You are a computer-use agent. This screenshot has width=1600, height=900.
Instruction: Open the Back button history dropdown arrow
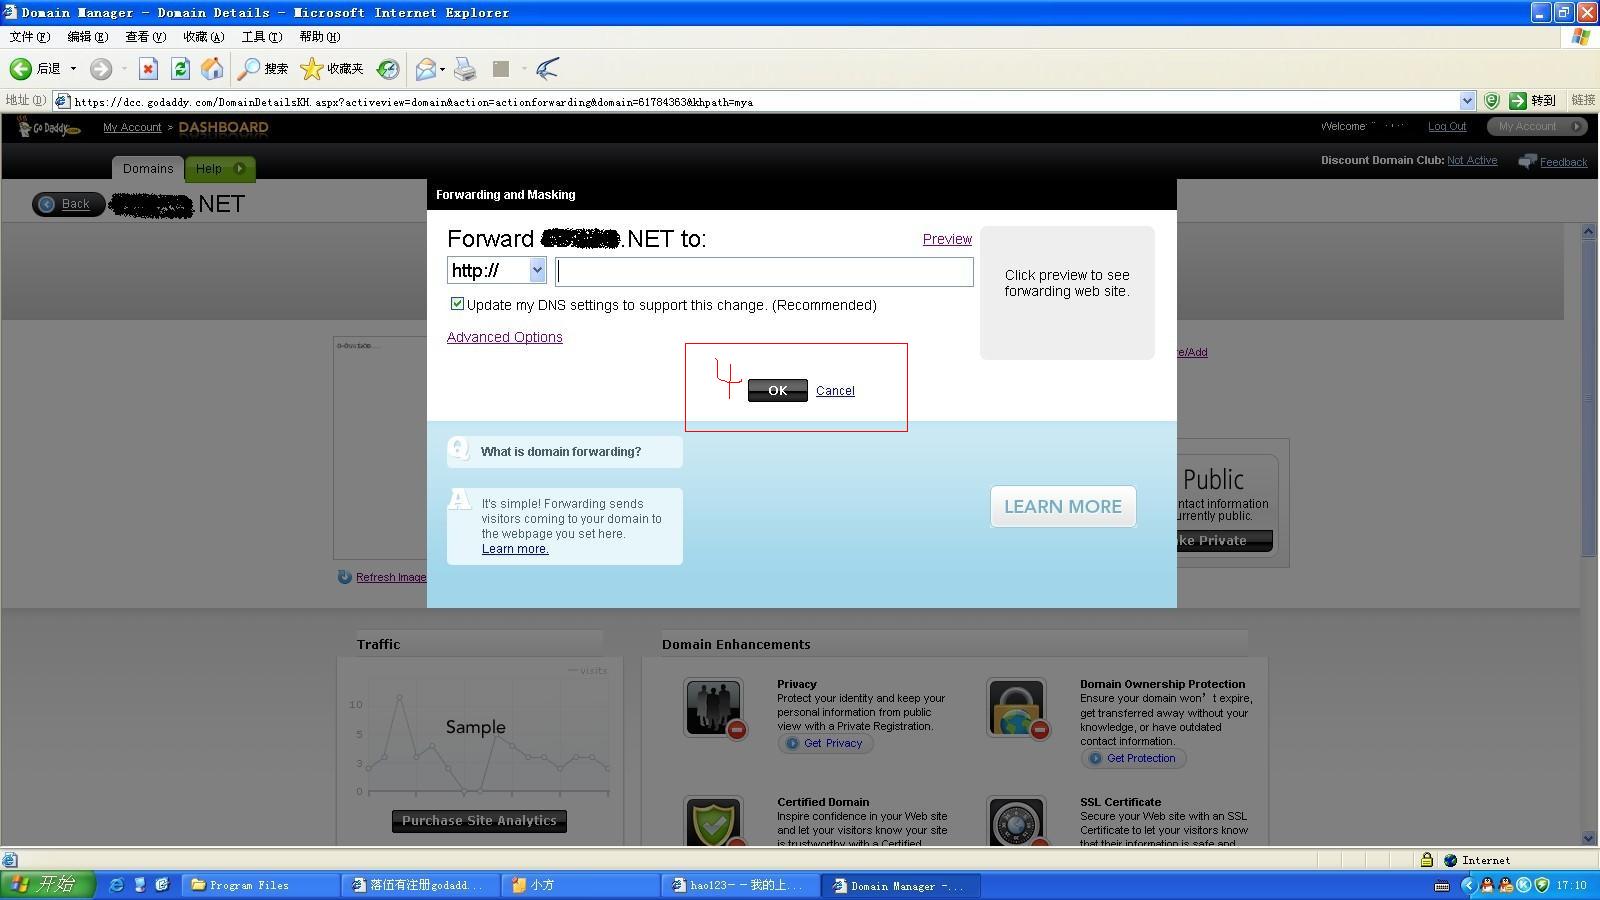[x=73, y=69]
